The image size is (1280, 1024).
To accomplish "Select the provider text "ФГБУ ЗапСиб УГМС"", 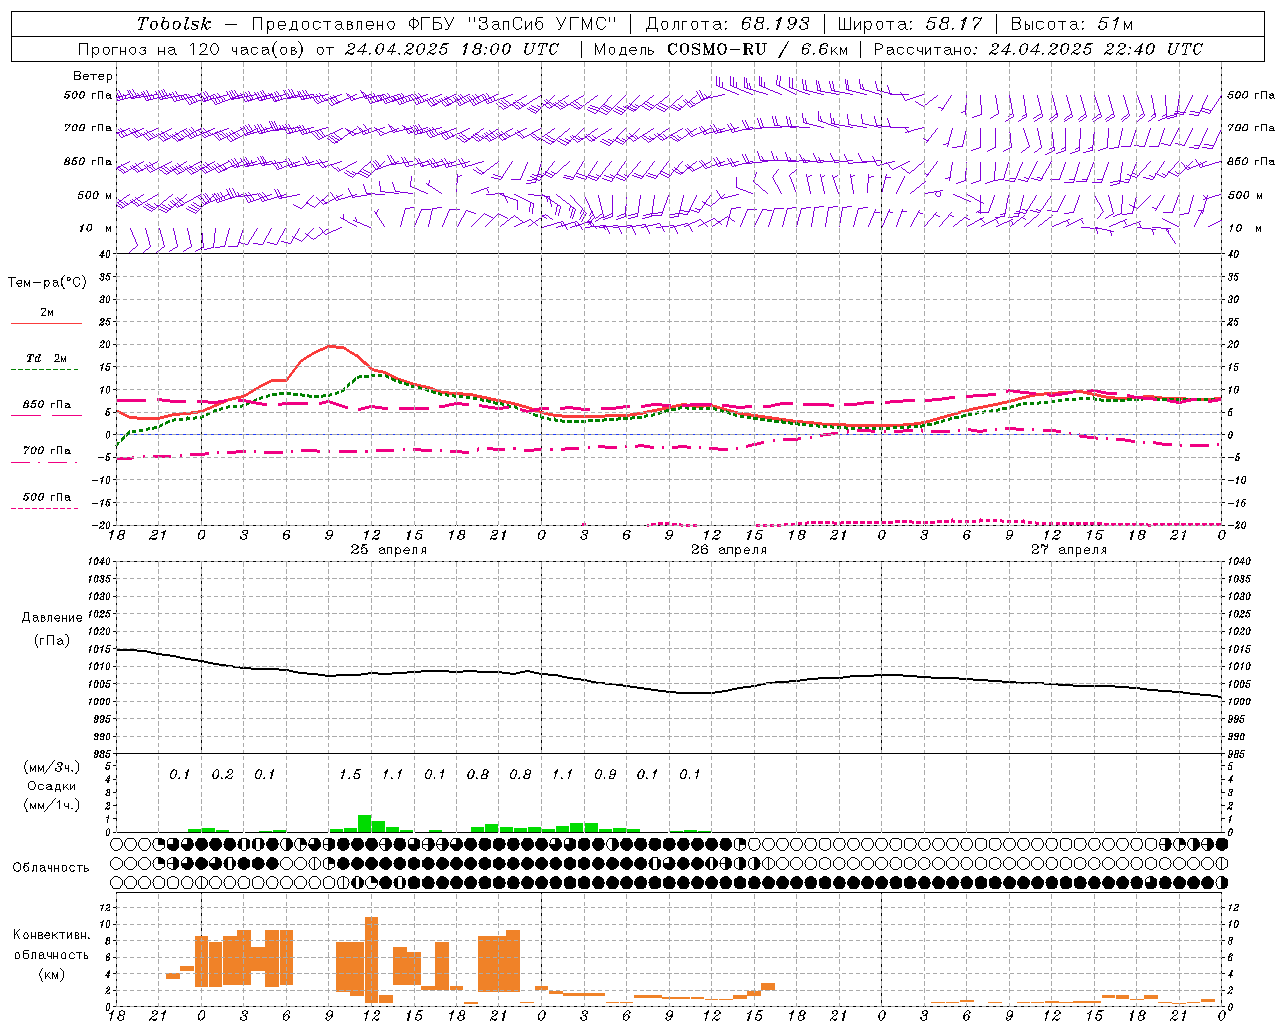I will click(512, 24).
